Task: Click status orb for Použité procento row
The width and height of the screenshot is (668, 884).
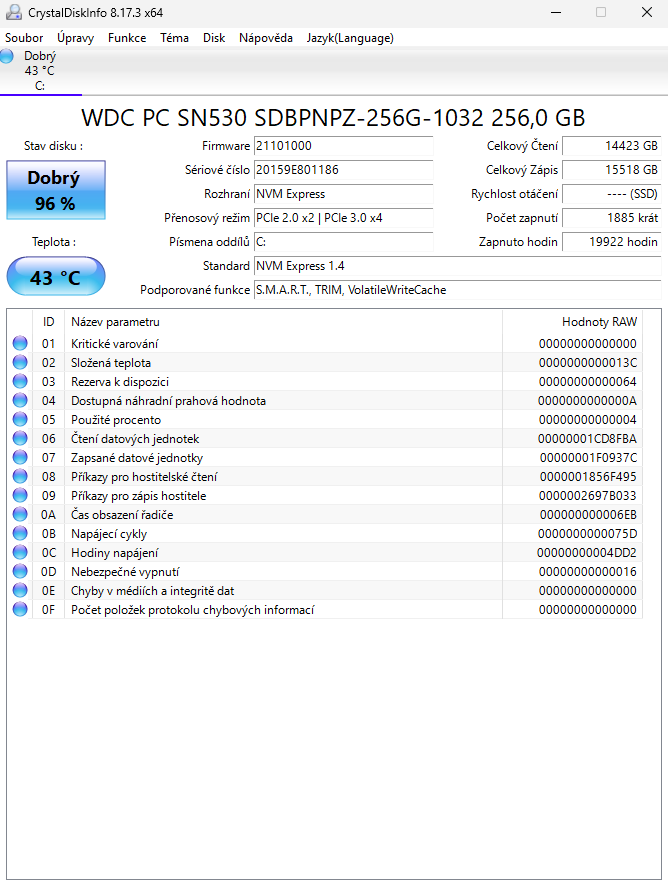Action: pos(20,419)
